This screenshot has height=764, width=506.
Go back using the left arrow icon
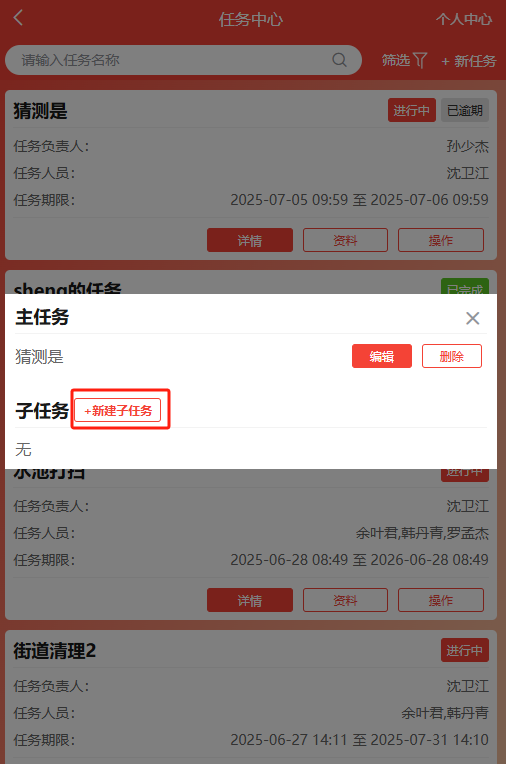pyautogui.click(x=18, y=18)
